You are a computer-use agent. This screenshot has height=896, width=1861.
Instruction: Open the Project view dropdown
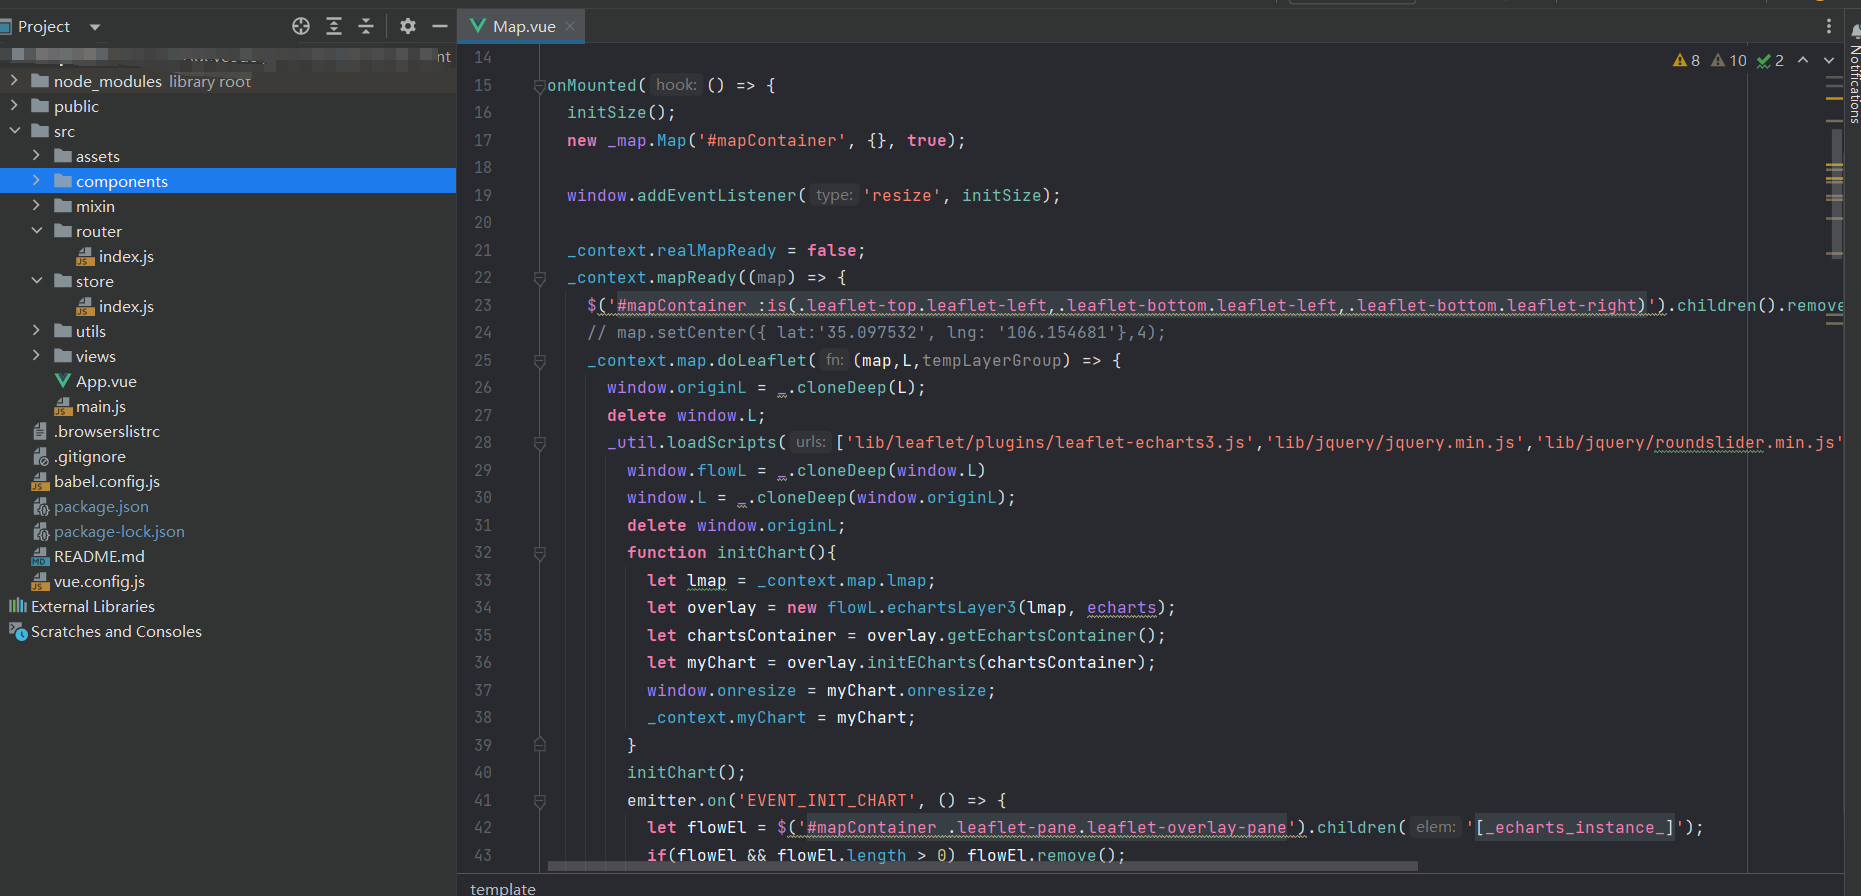[95, 27]
